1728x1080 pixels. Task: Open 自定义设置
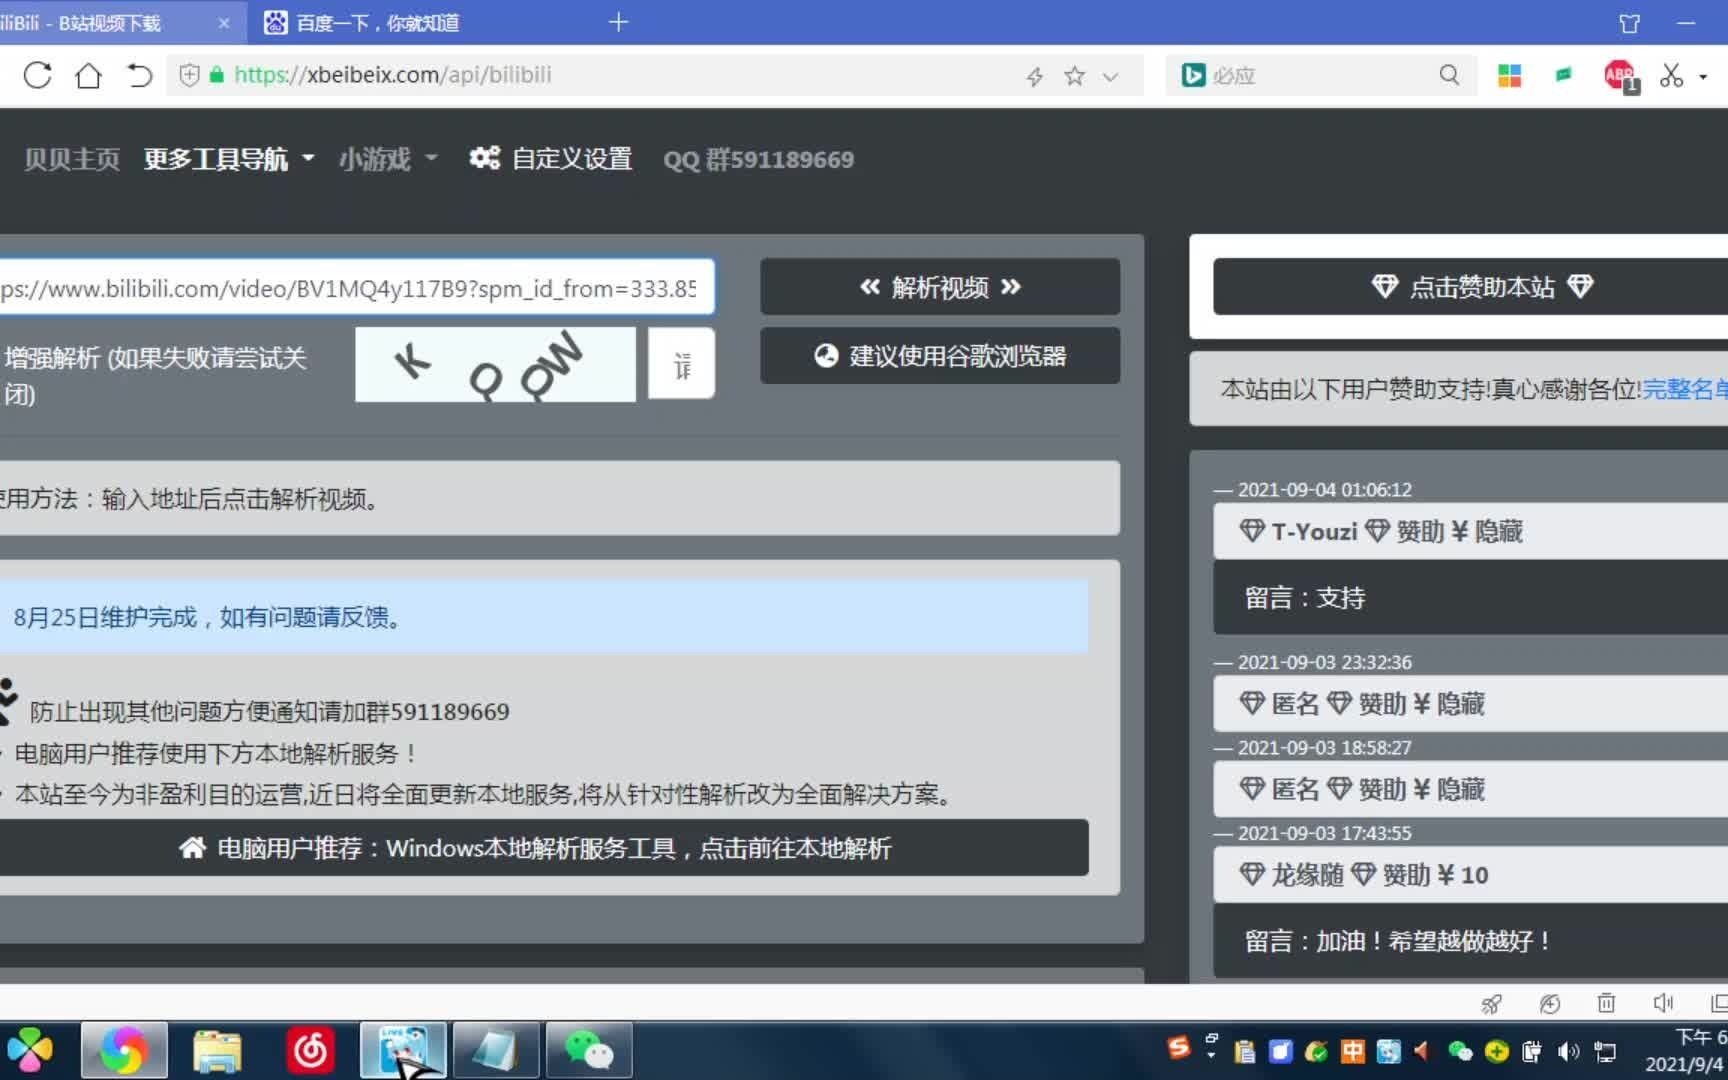pyautogui.click(x=551, y=159)
